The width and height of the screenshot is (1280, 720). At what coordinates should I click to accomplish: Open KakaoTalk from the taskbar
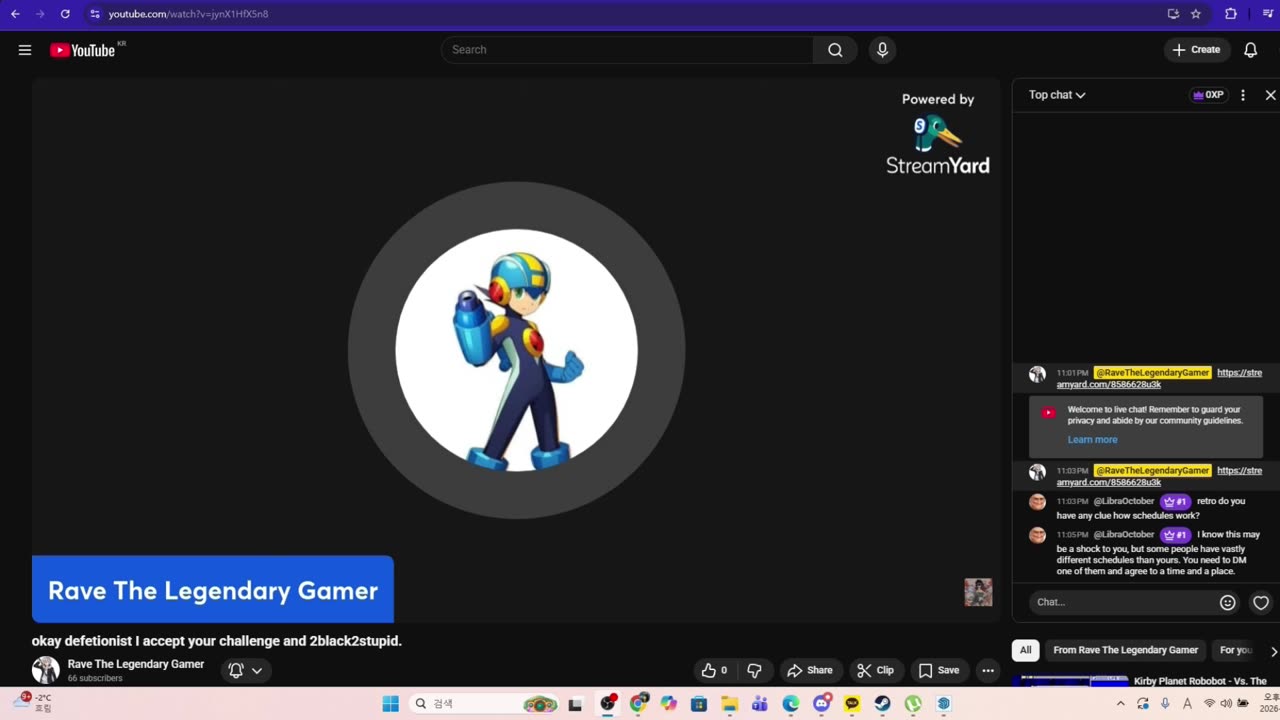[x=852, y=704]
